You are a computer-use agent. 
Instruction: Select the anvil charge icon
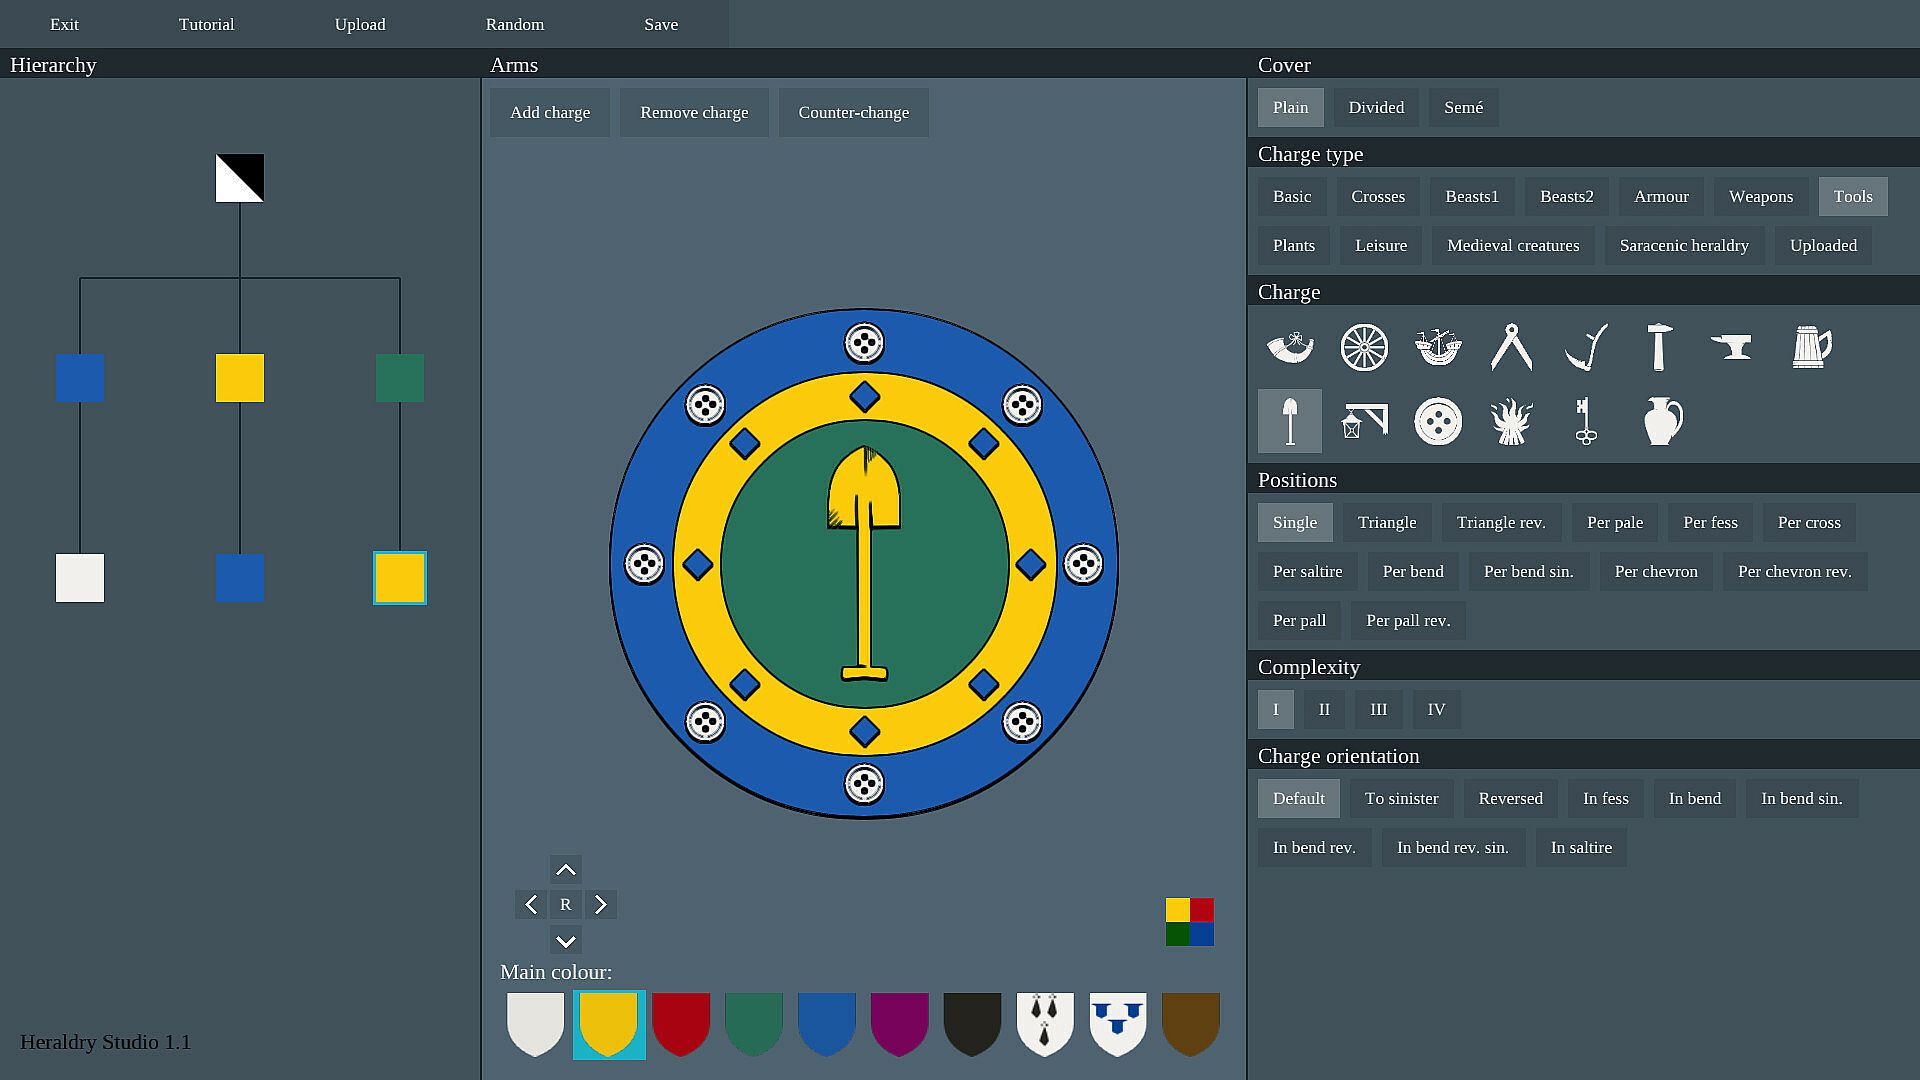[x=1732, y=347]
